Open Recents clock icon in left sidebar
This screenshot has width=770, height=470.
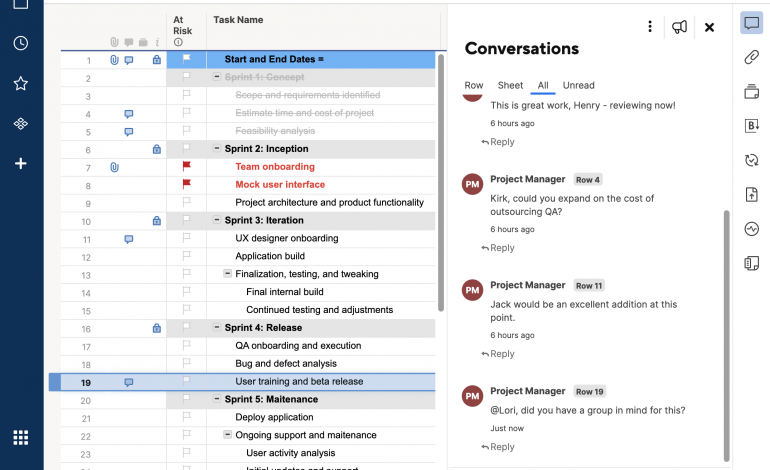click(x=21, y=43)
